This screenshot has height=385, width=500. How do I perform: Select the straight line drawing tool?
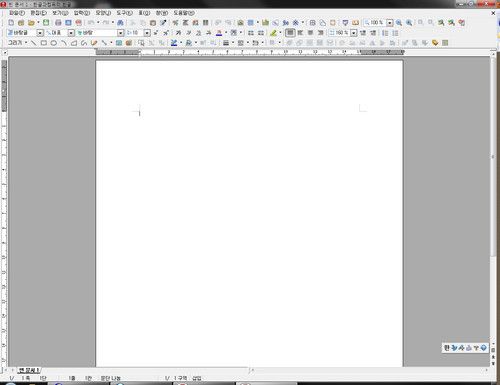[x=34, y=43]
